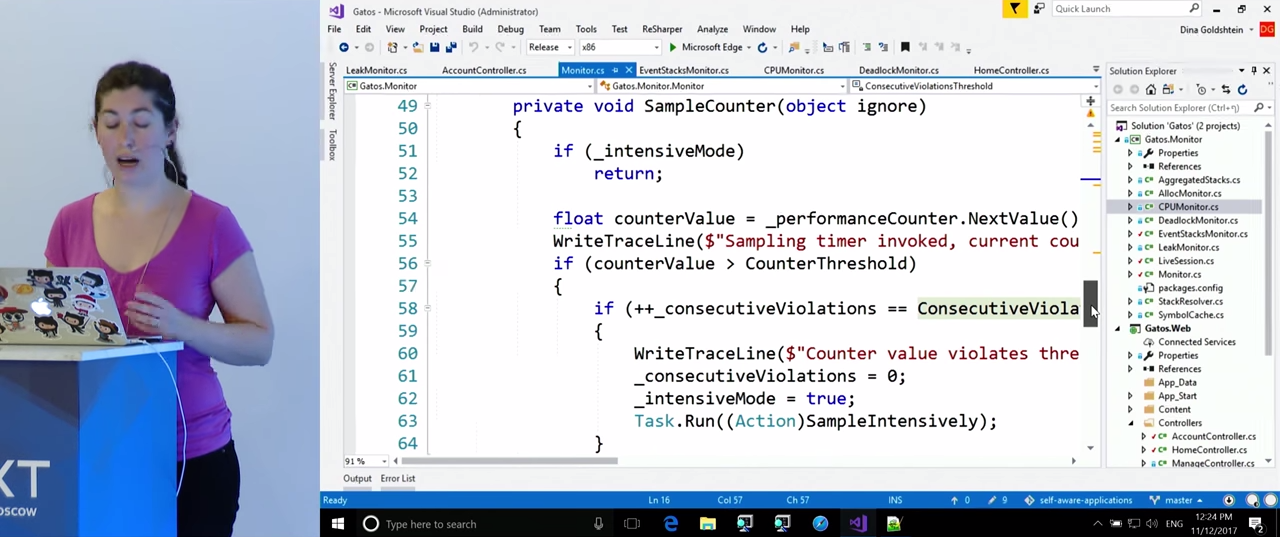Open File Explorer from the taskbar
Image resolution: width=1280 pixels, height=537 pixels.
pyautogui.click(x=707, y=524)
